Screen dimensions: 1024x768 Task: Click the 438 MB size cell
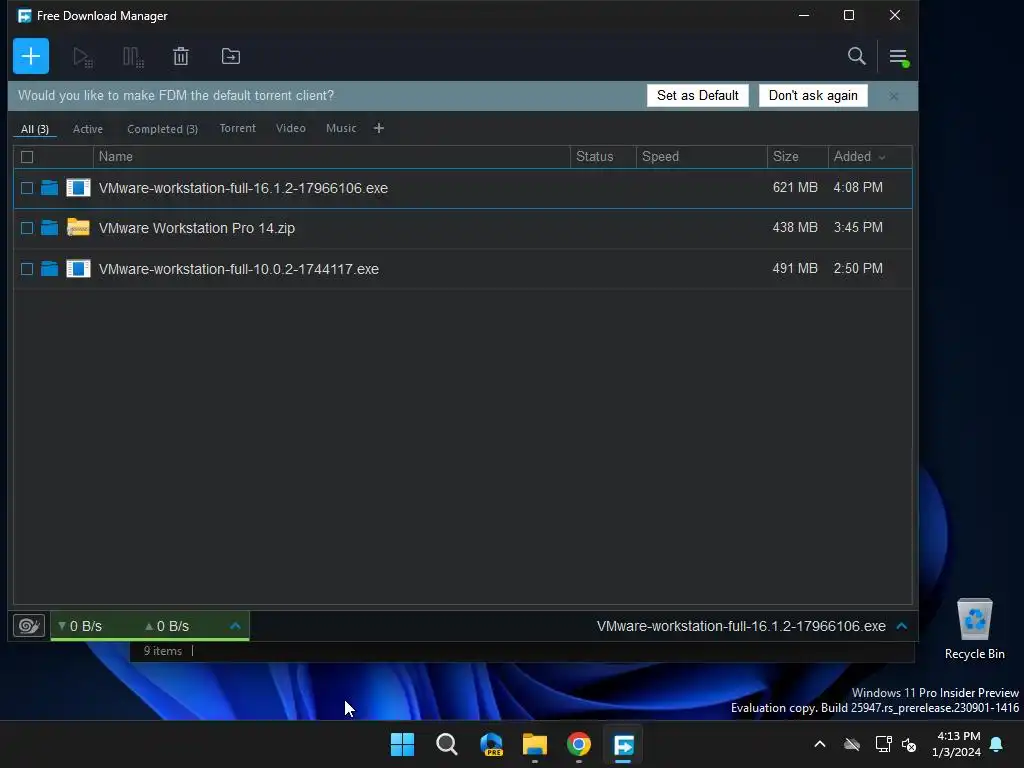(795, 227)
